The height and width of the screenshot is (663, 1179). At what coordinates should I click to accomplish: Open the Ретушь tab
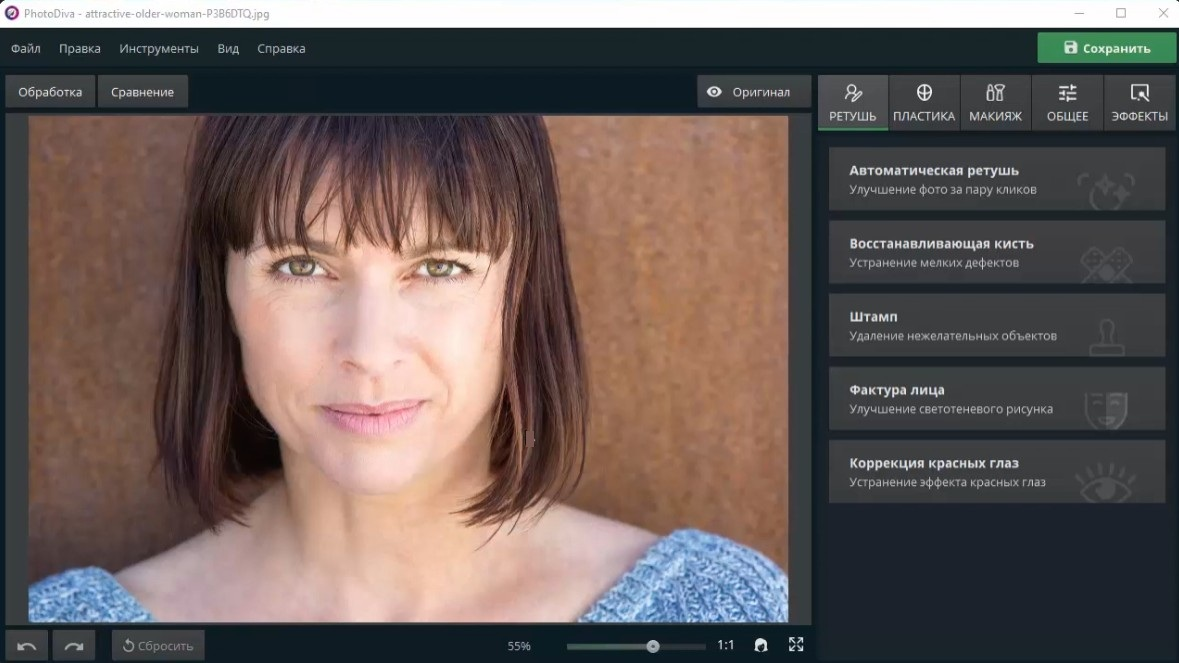853,103
